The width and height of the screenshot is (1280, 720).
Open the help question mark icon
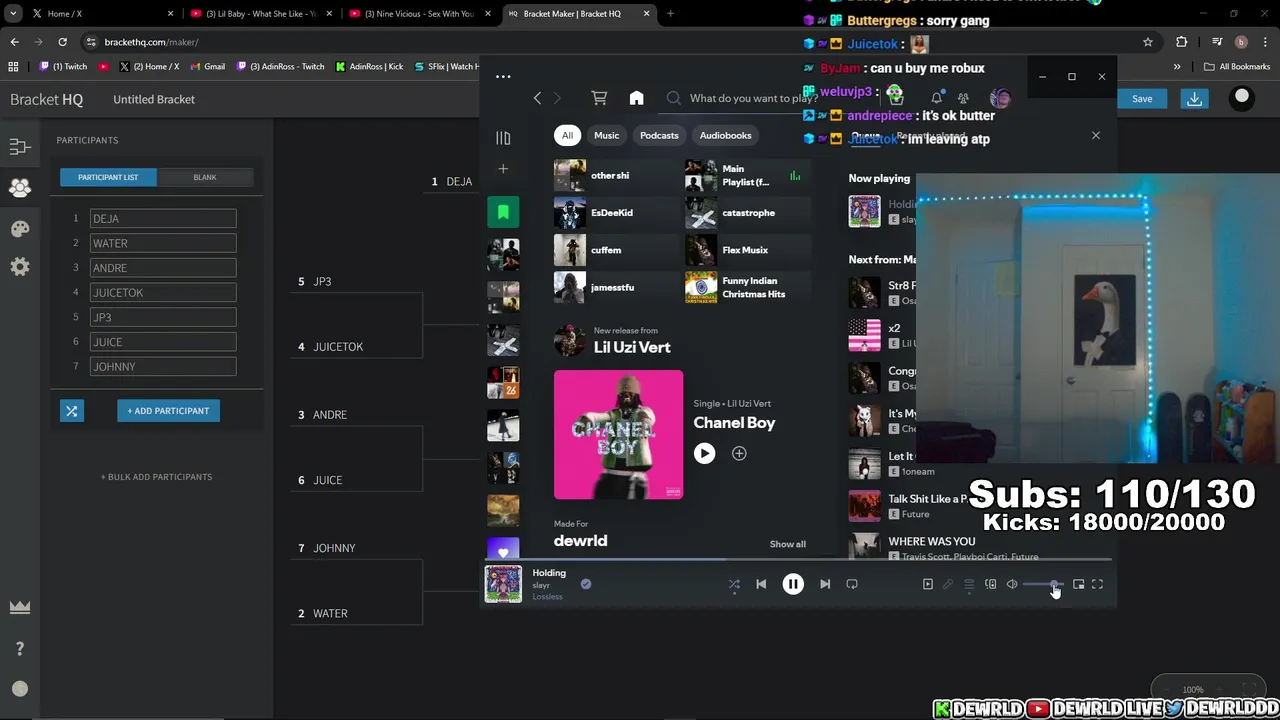[20, 649]
